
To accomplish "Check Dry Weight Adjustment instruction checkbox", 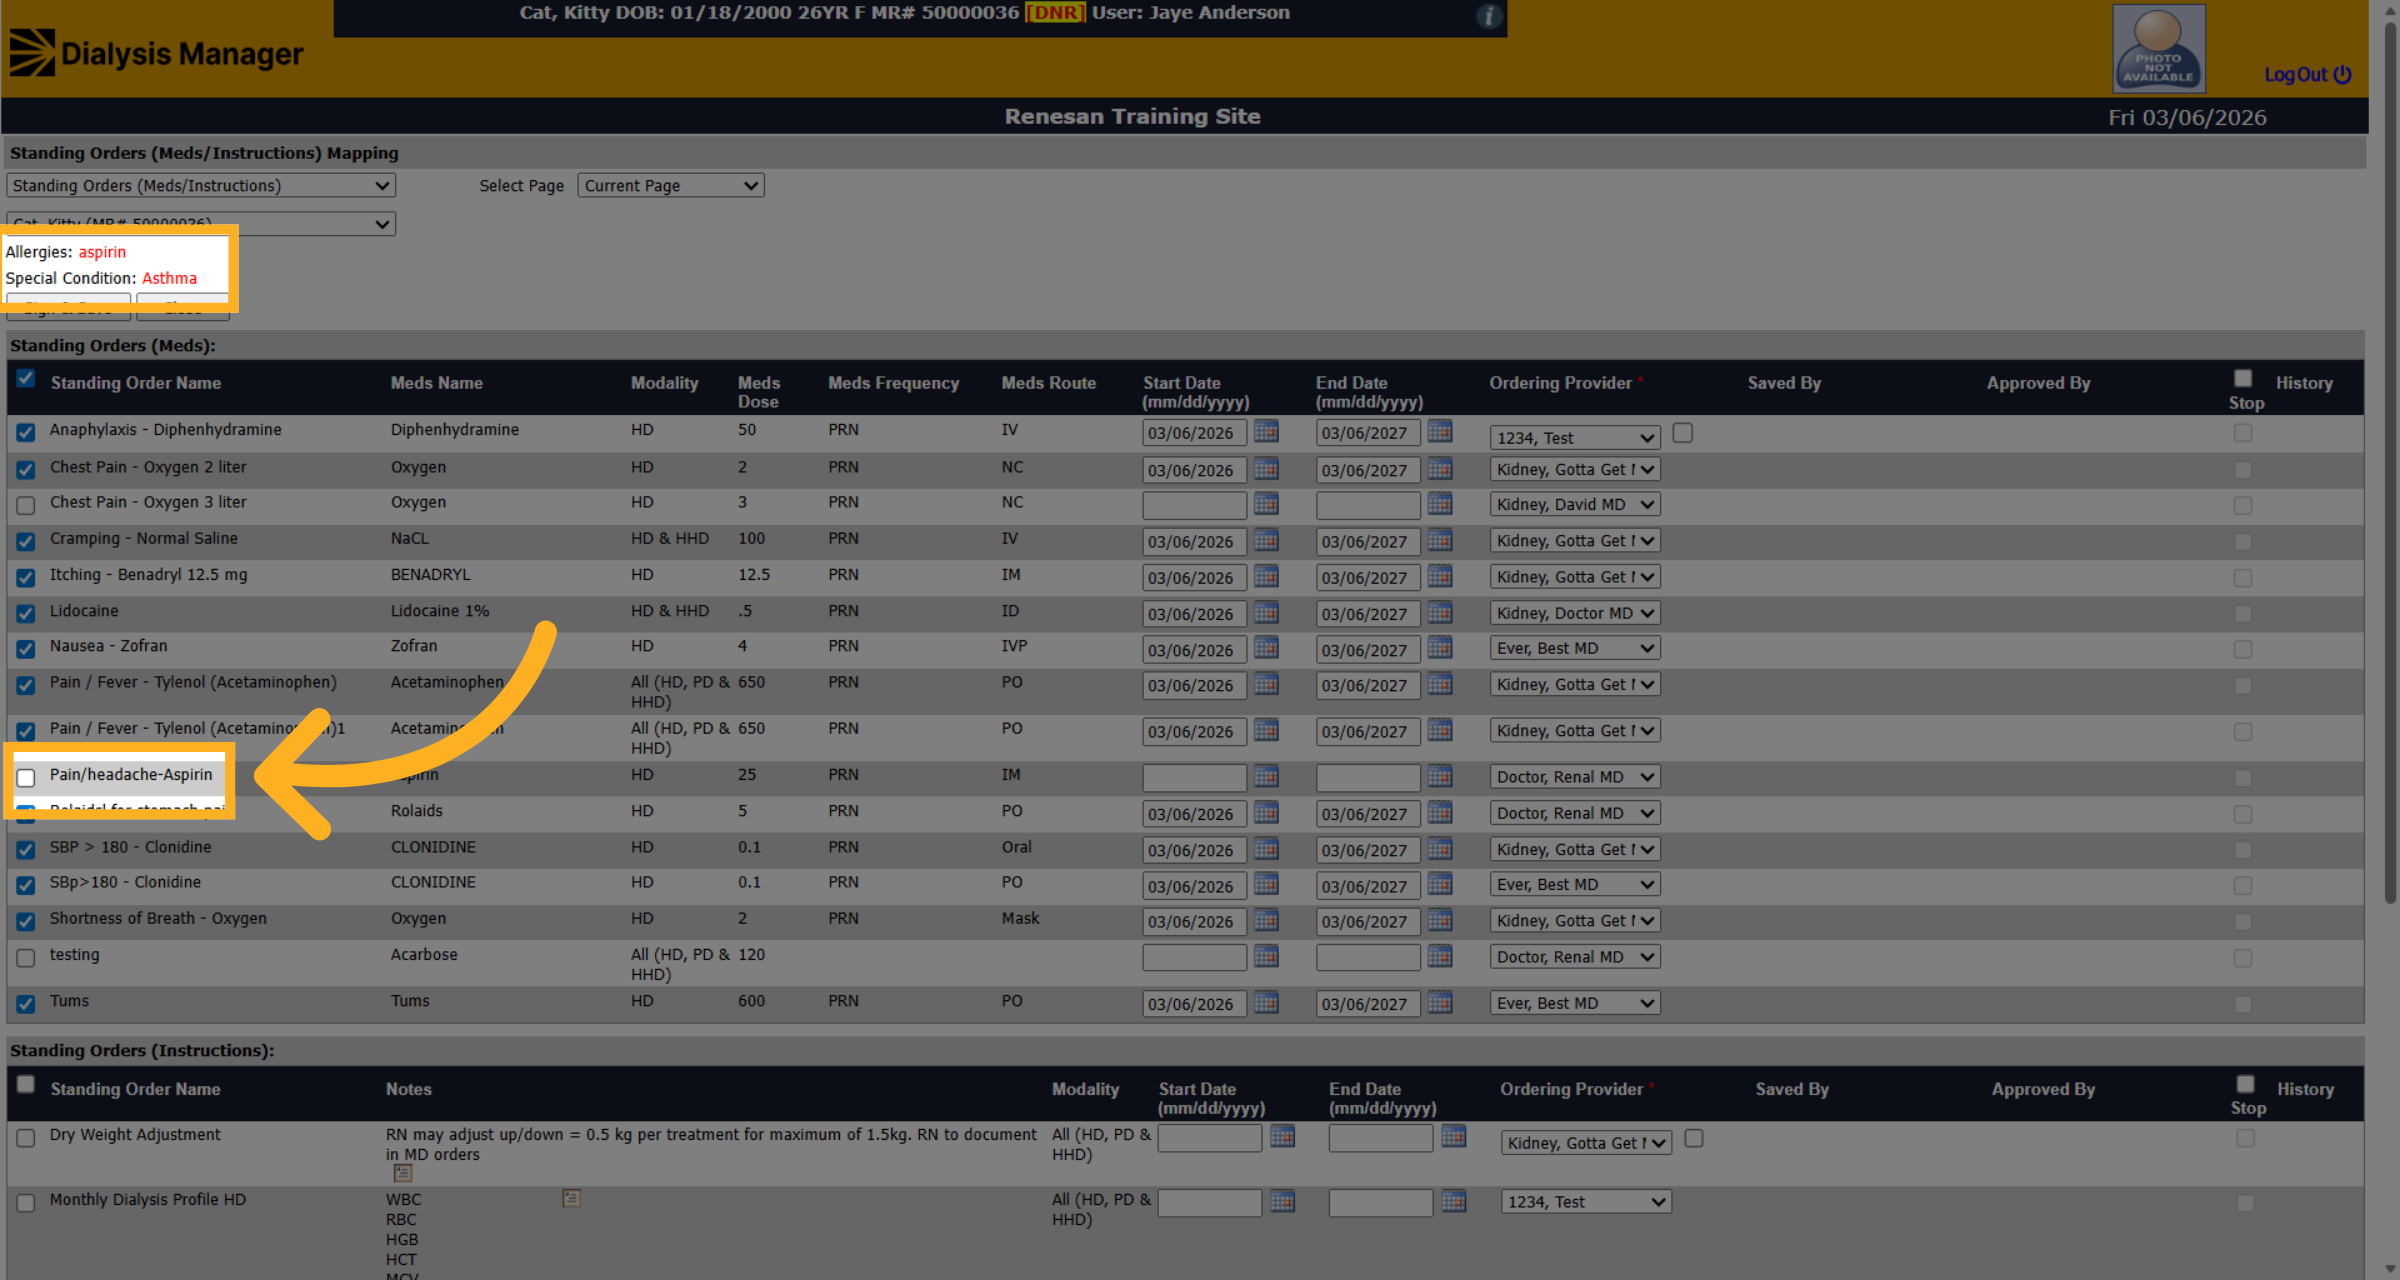I will [26, 1138].
